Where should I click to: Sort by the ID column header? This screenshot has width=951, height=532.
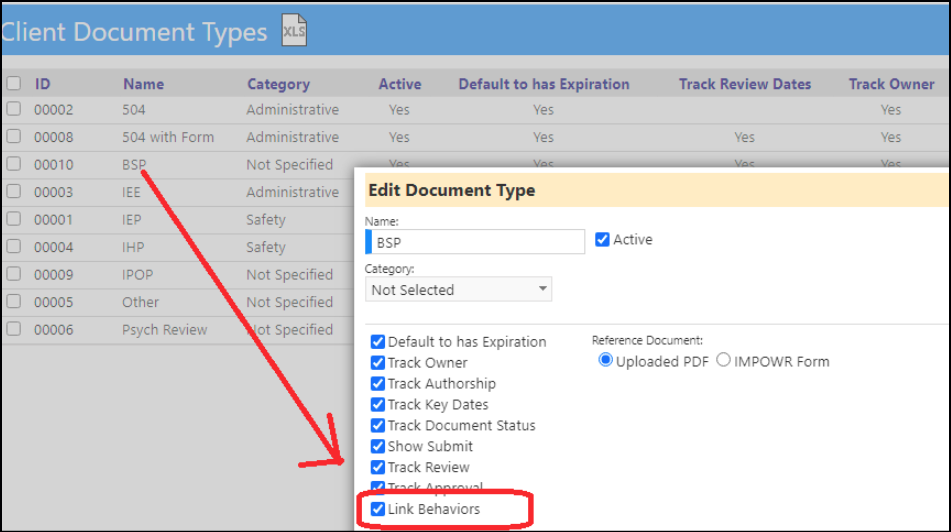point(42,84)
